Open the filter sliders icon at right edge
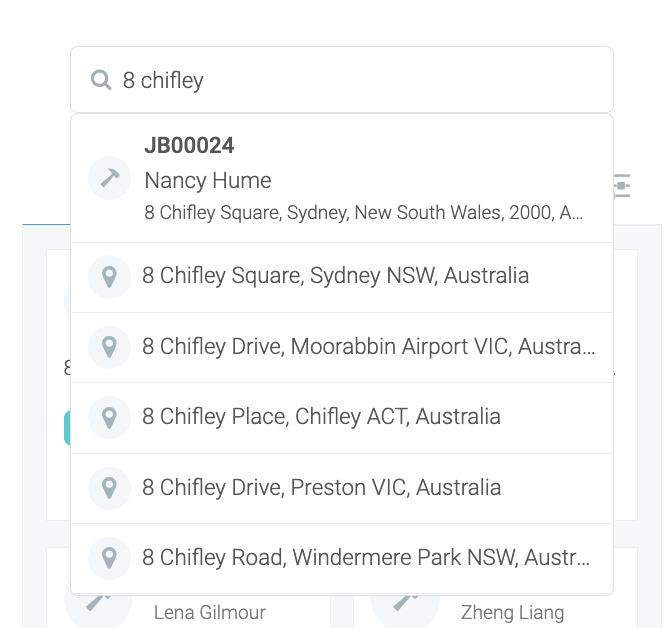670x628 pixels. coord(622,186)
